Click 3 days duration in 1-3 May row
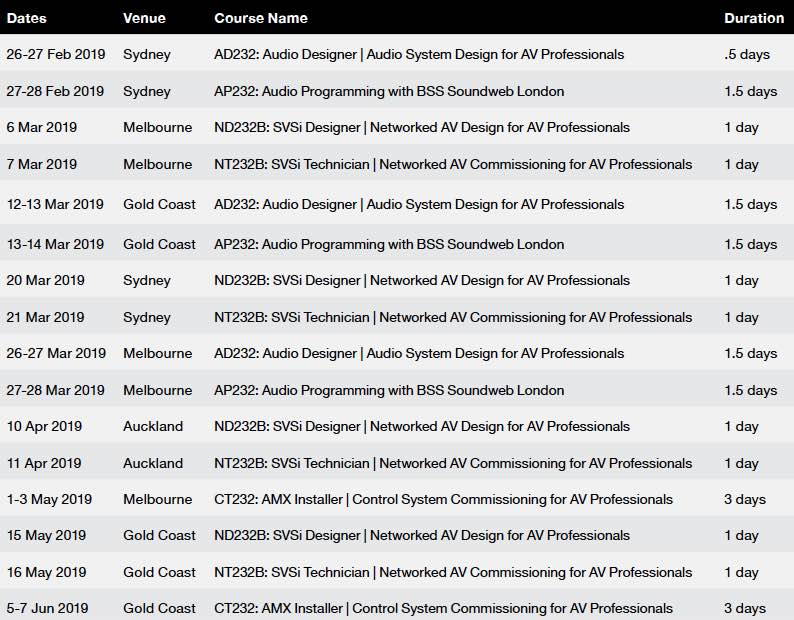 click(x=745, y=499)
